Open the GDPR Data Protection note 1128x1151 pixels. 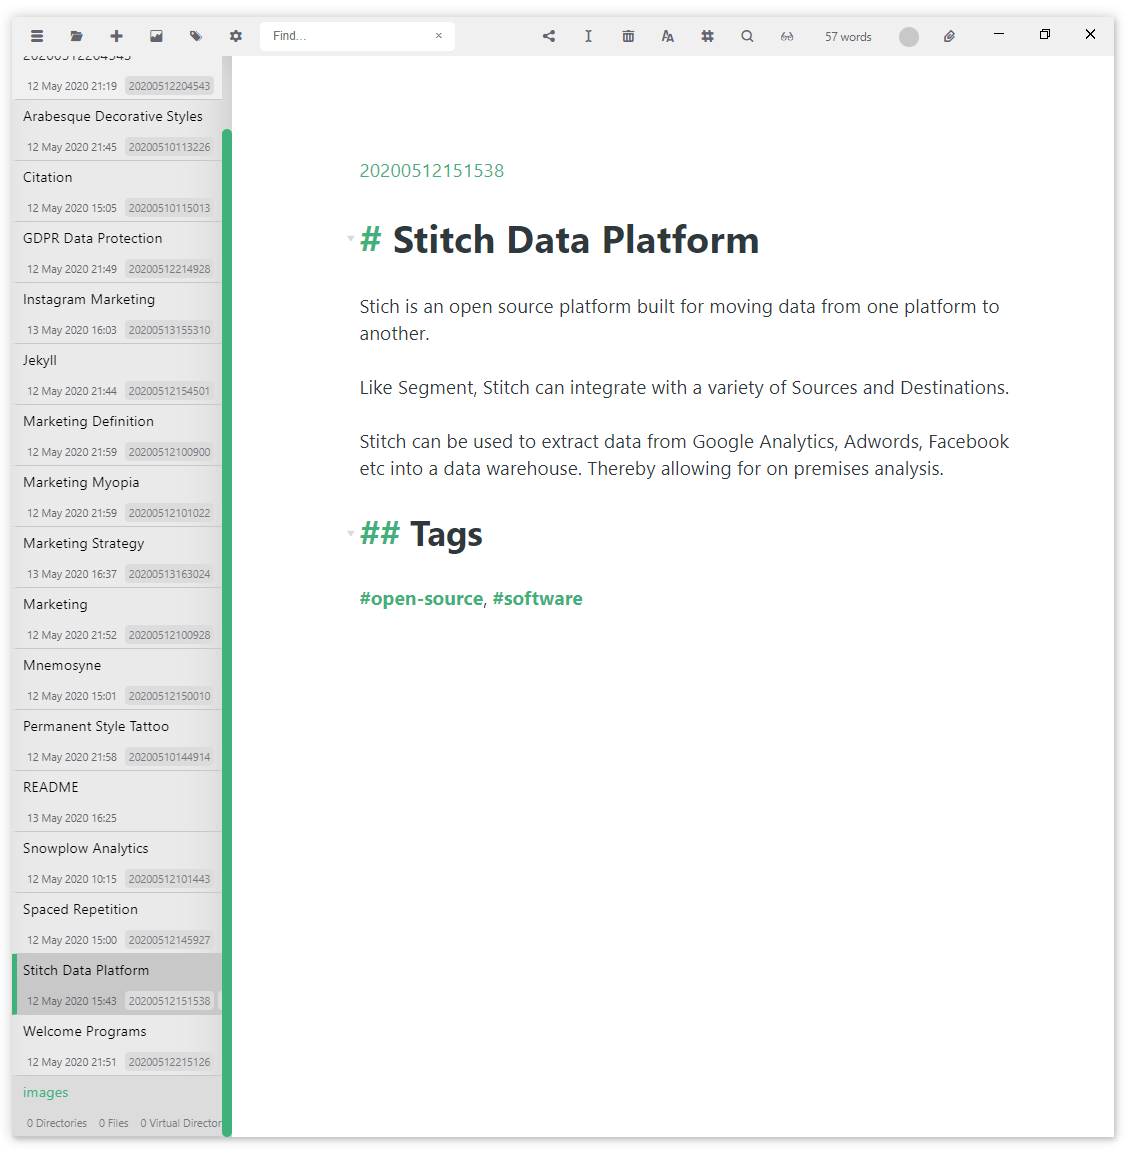tap(117, 252)
